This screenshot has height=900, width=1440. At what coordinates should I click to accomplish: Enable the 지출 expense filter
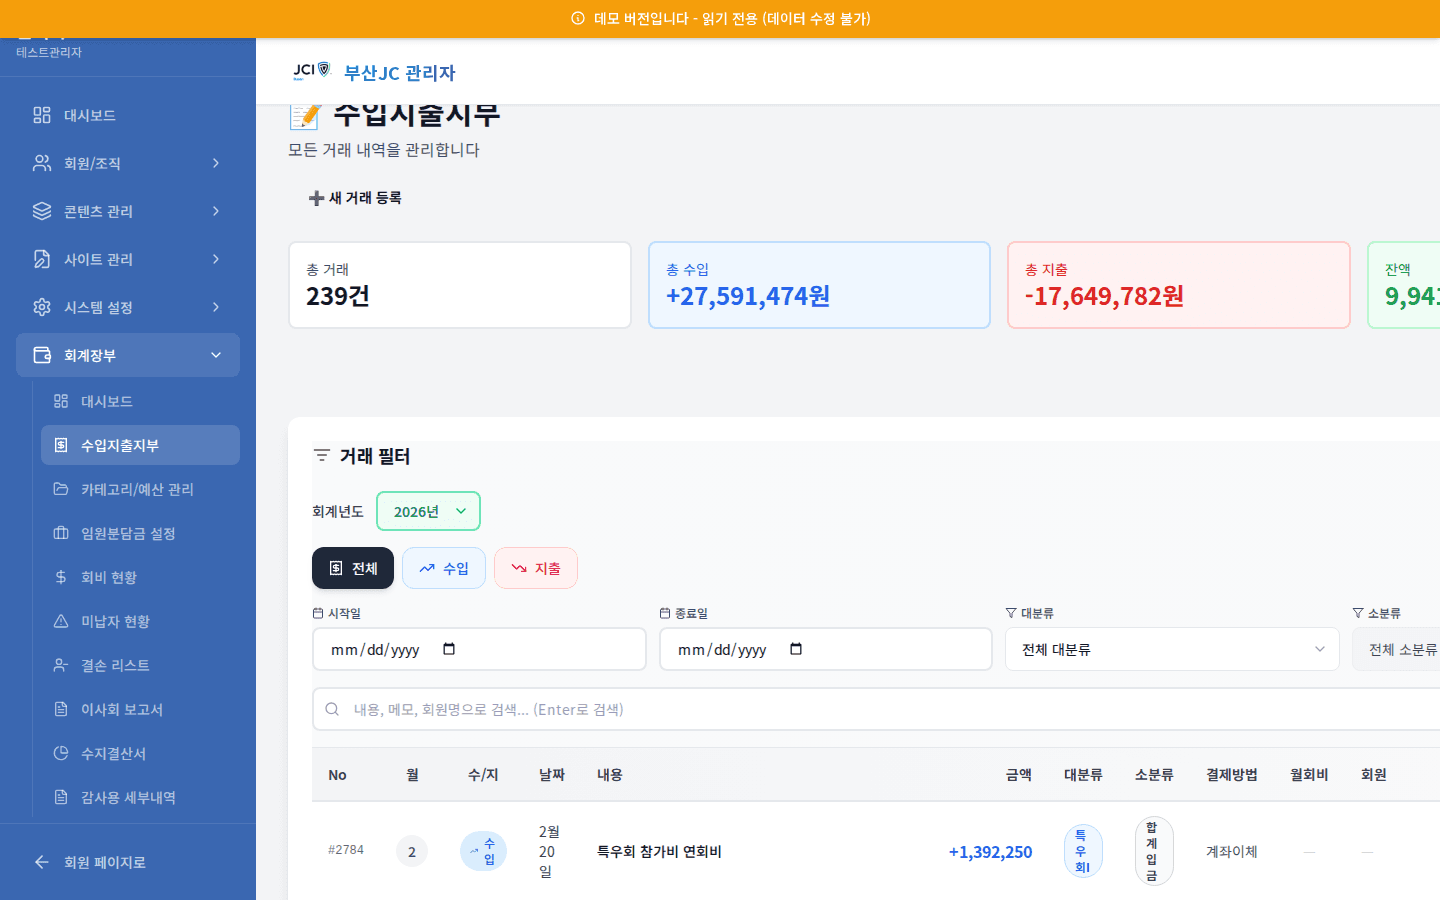point(535,568)
